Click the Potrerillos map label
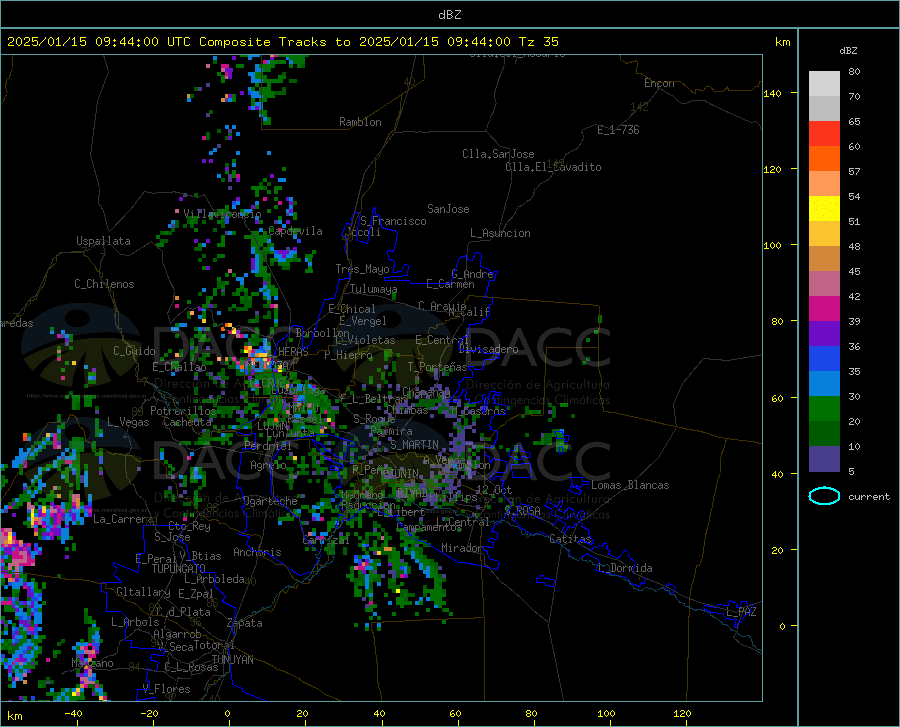Viewport: 900px width, 727px height. click(183, 411)
